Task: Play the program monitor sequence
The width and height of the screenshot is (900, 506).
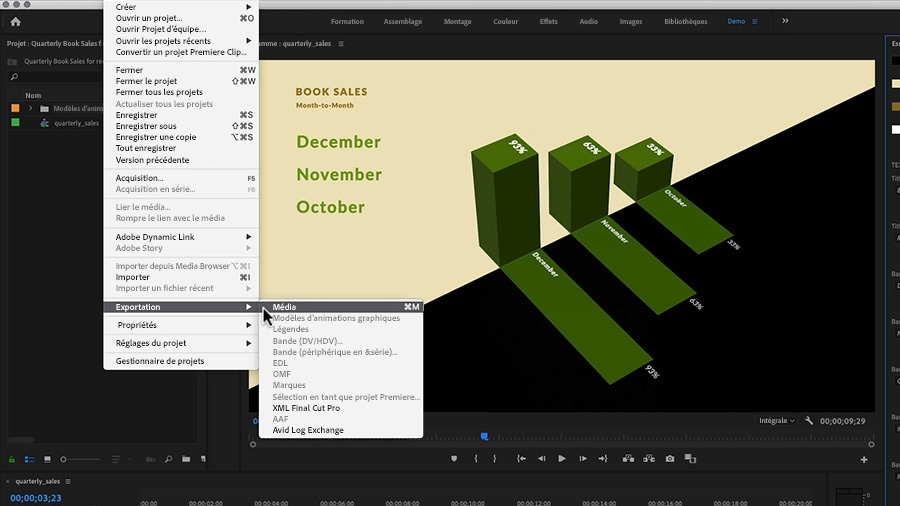Action: (x=562, y=459)
